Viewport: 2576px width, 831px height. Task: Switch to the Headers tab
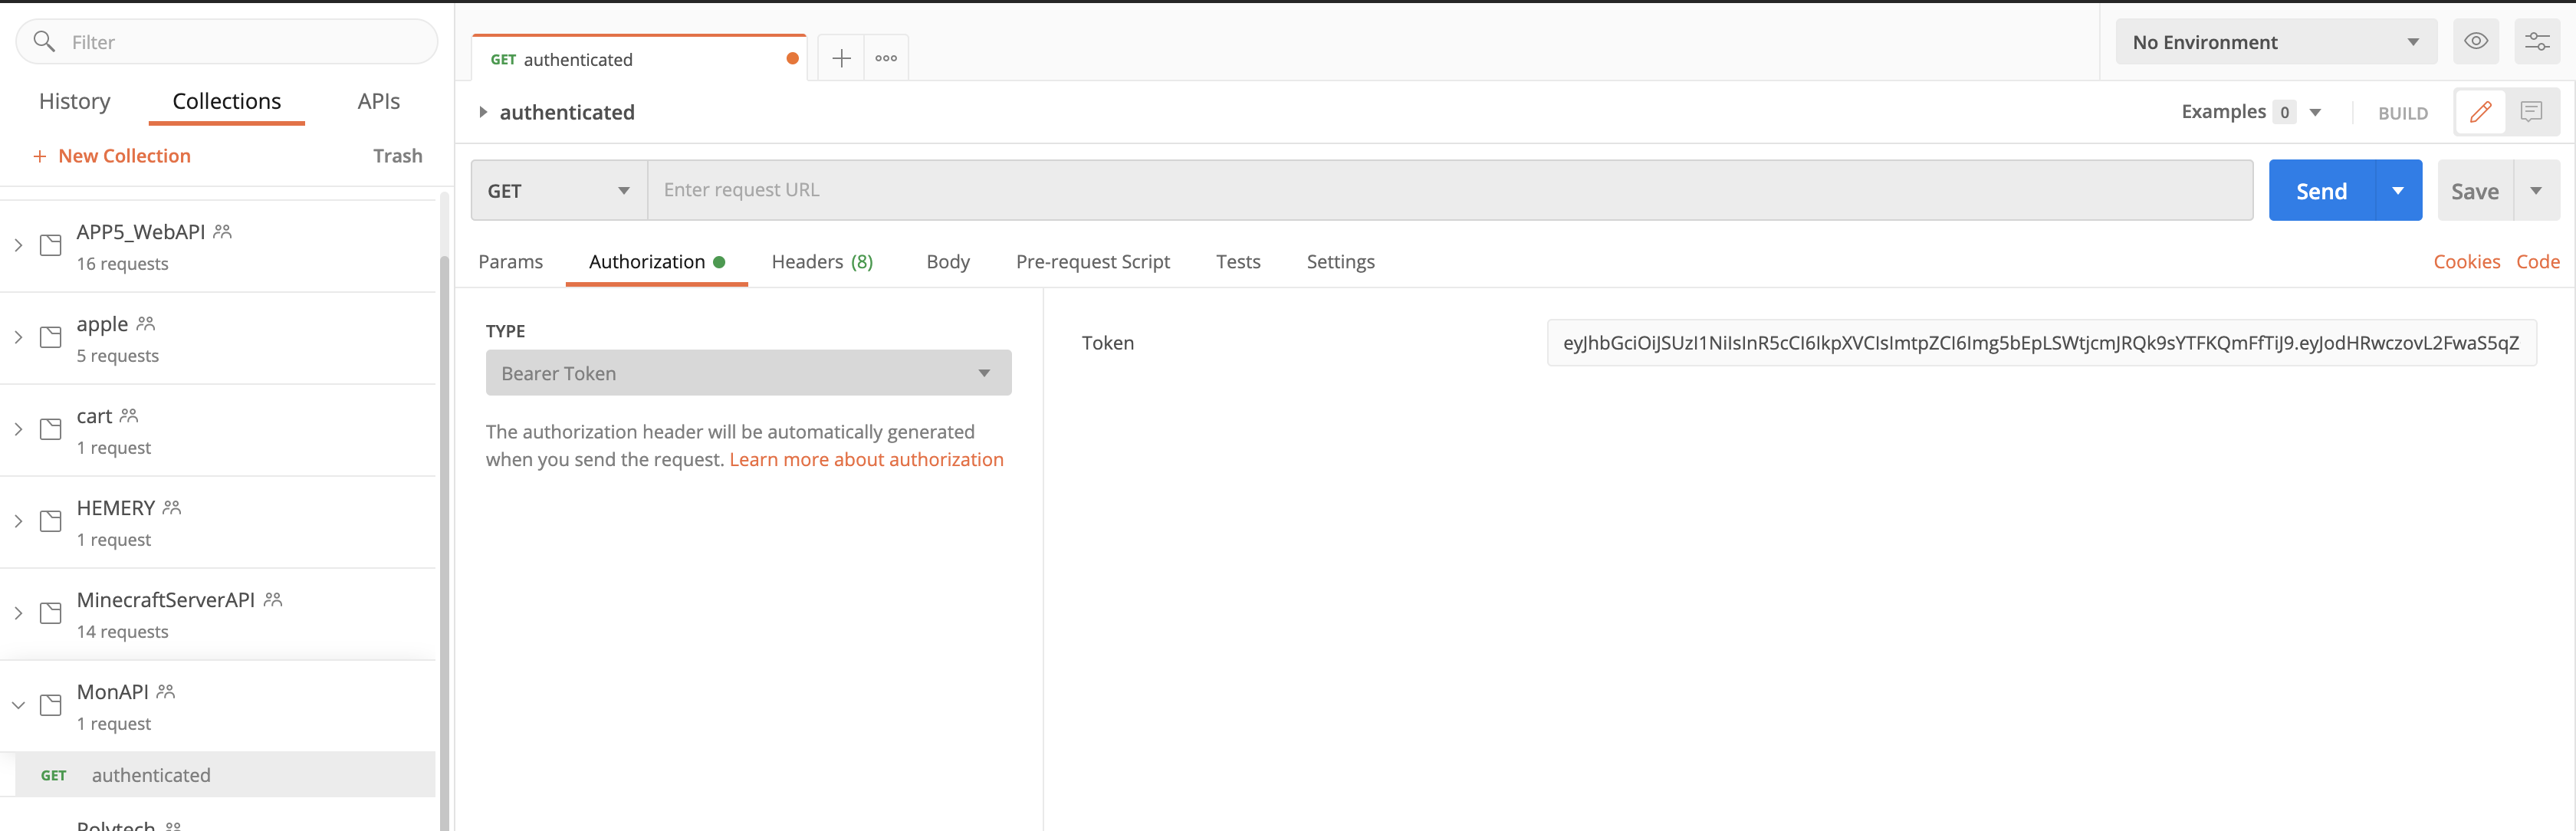[x=821, y=262]
